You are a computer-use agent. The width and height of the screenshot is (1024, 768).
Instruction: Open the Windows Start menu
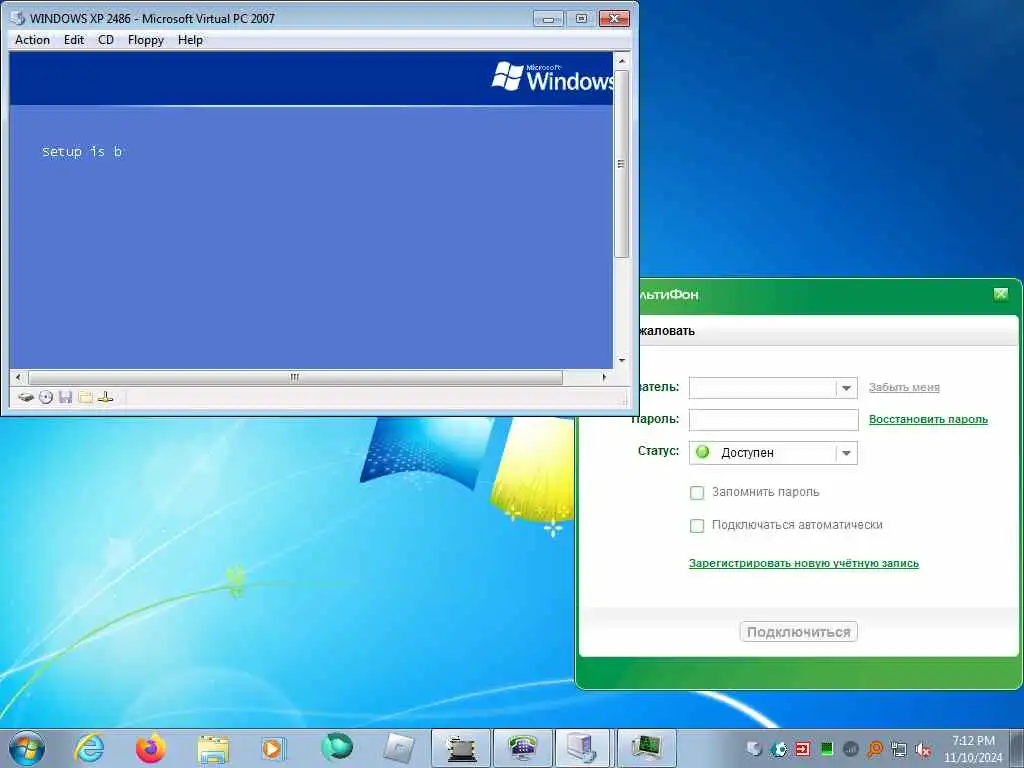[27, 748]
